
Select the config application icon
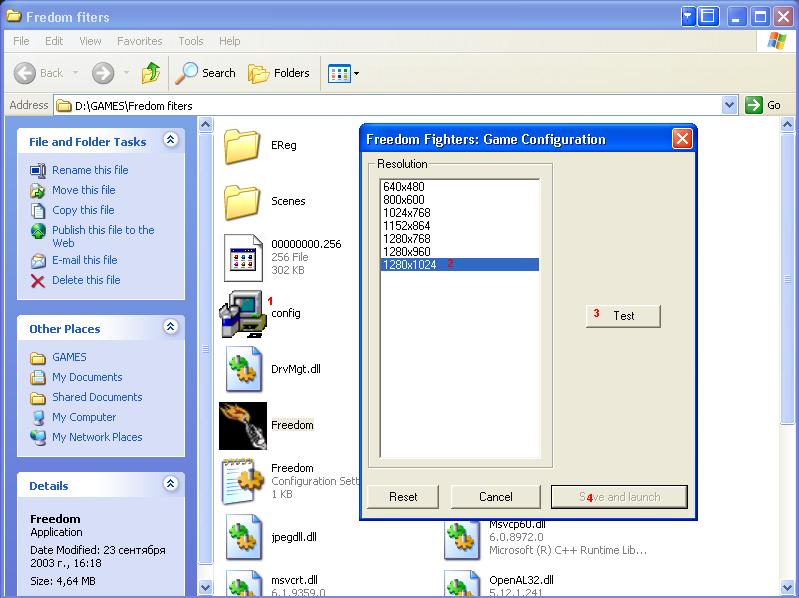click(x=243, y=314)
